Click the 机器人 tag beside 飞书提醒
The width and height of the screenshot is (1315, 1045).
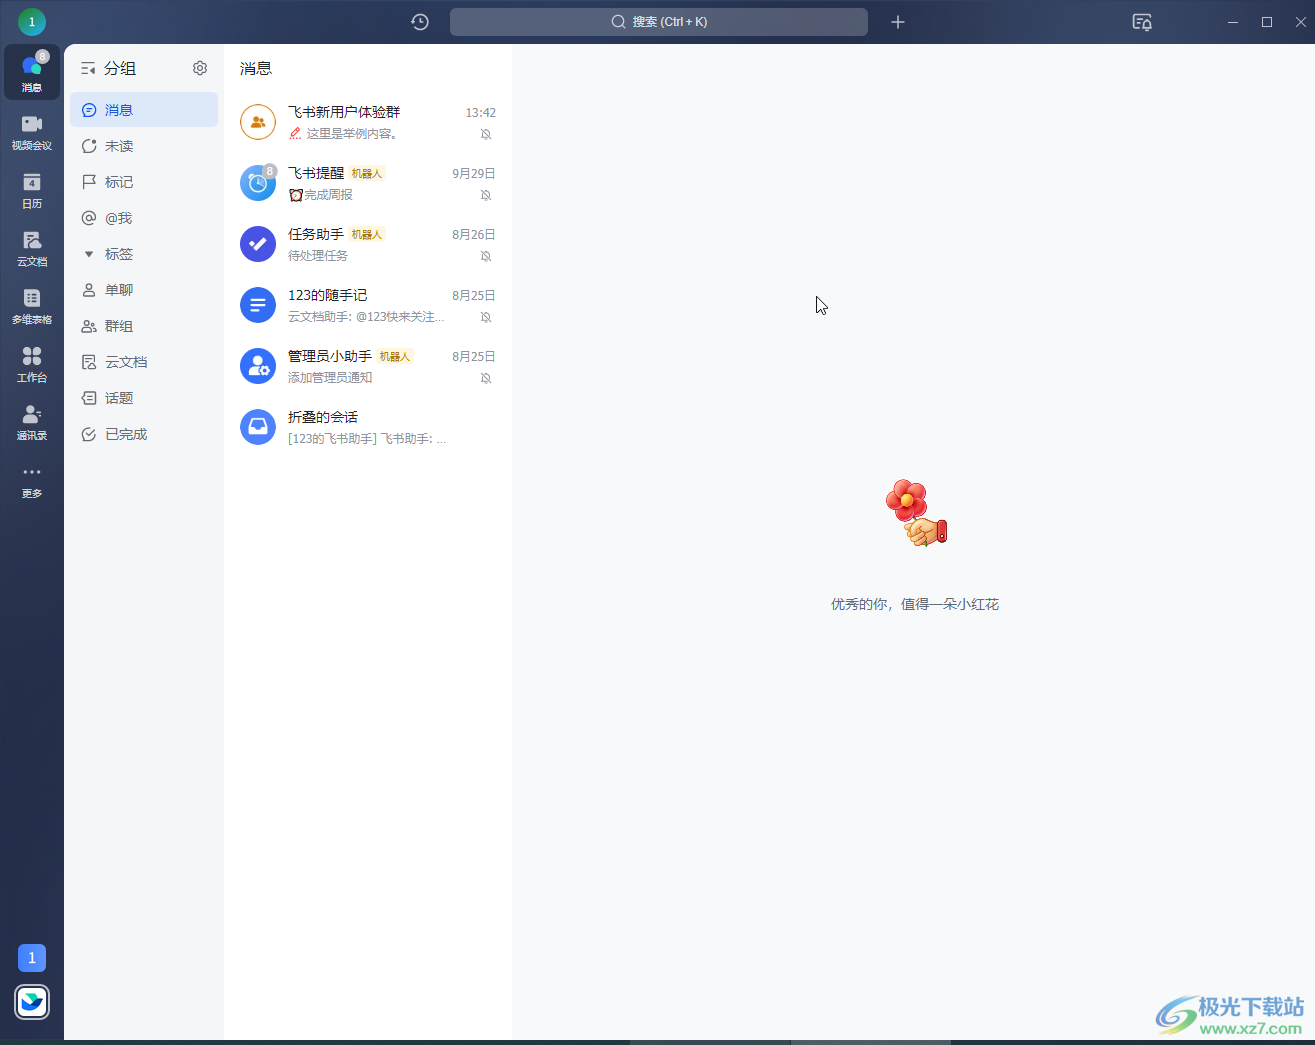pyautogui.click(x=367, y=174)
